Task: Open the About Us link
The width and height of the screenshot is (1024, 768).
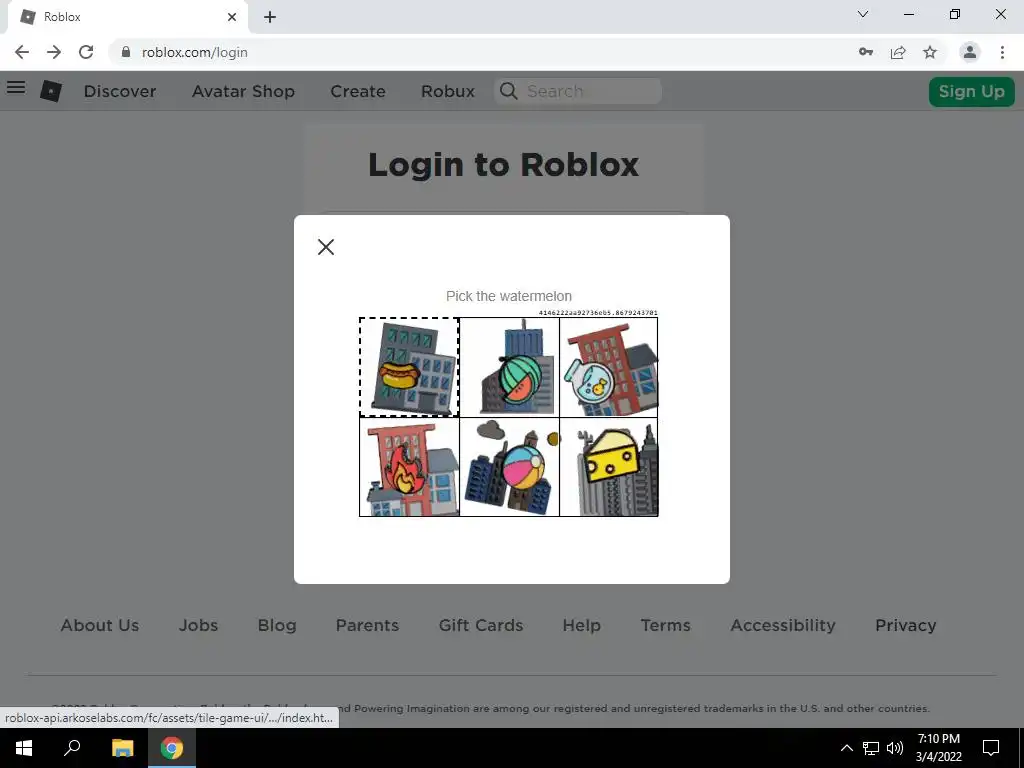Action: 100,625
